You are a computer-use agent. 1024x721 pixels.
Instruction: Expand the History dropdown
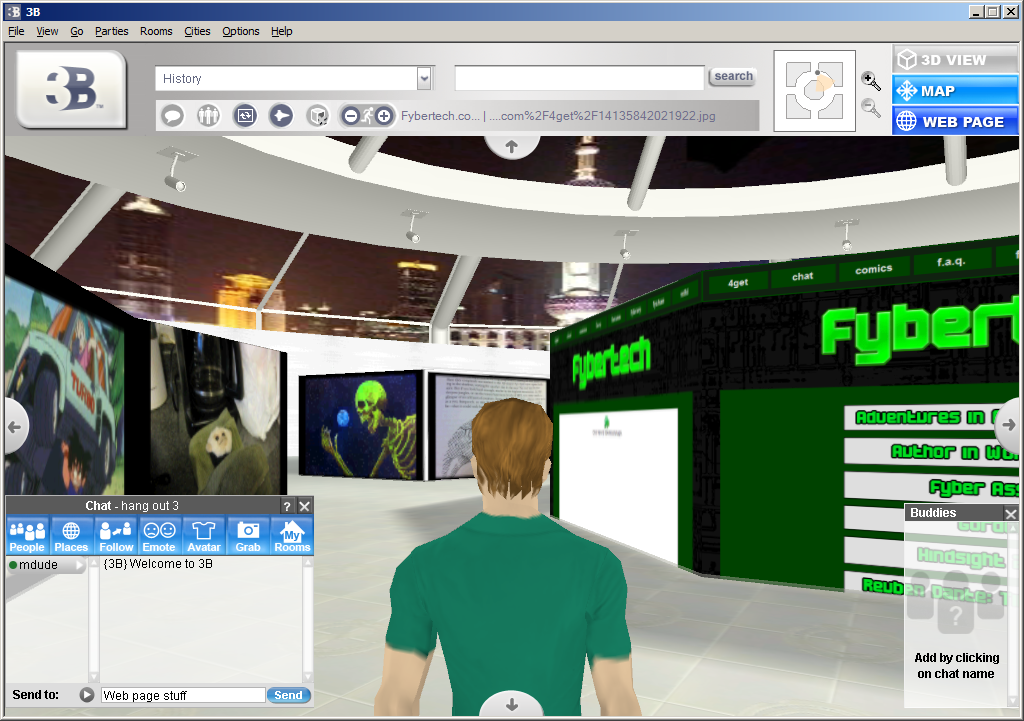tap(424, 78)
